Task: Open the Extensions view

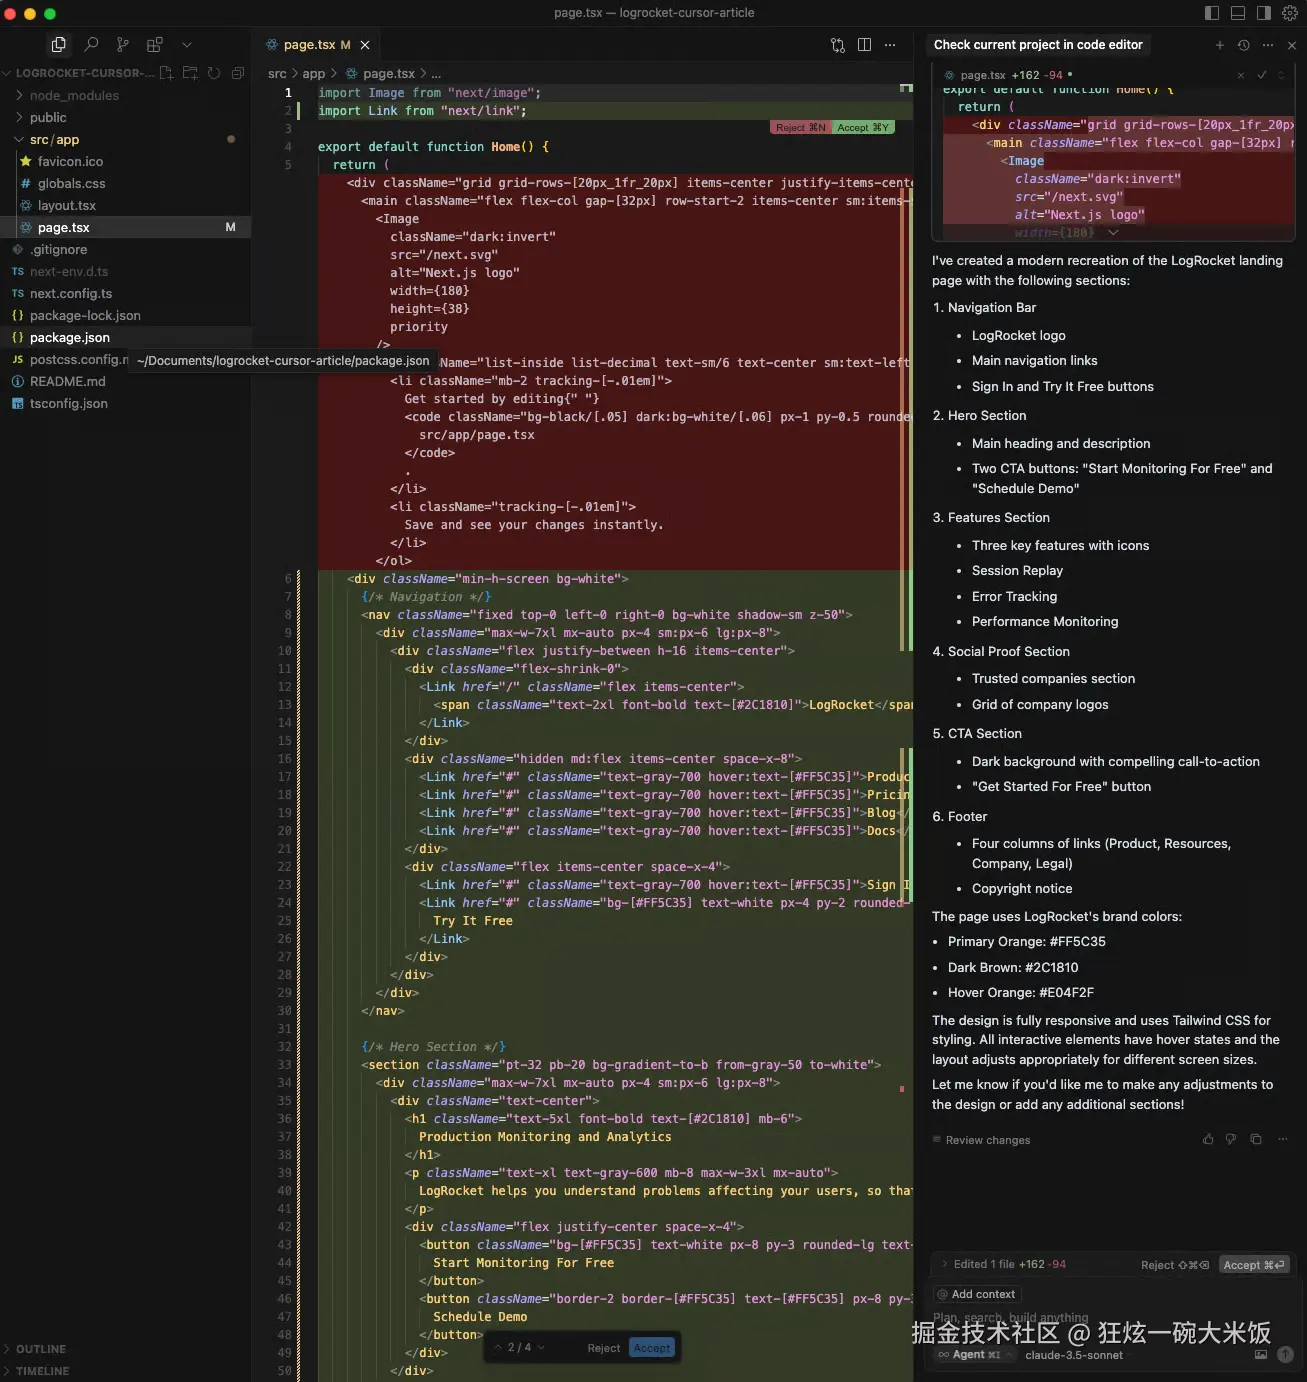Action: (x=154, y=44)
